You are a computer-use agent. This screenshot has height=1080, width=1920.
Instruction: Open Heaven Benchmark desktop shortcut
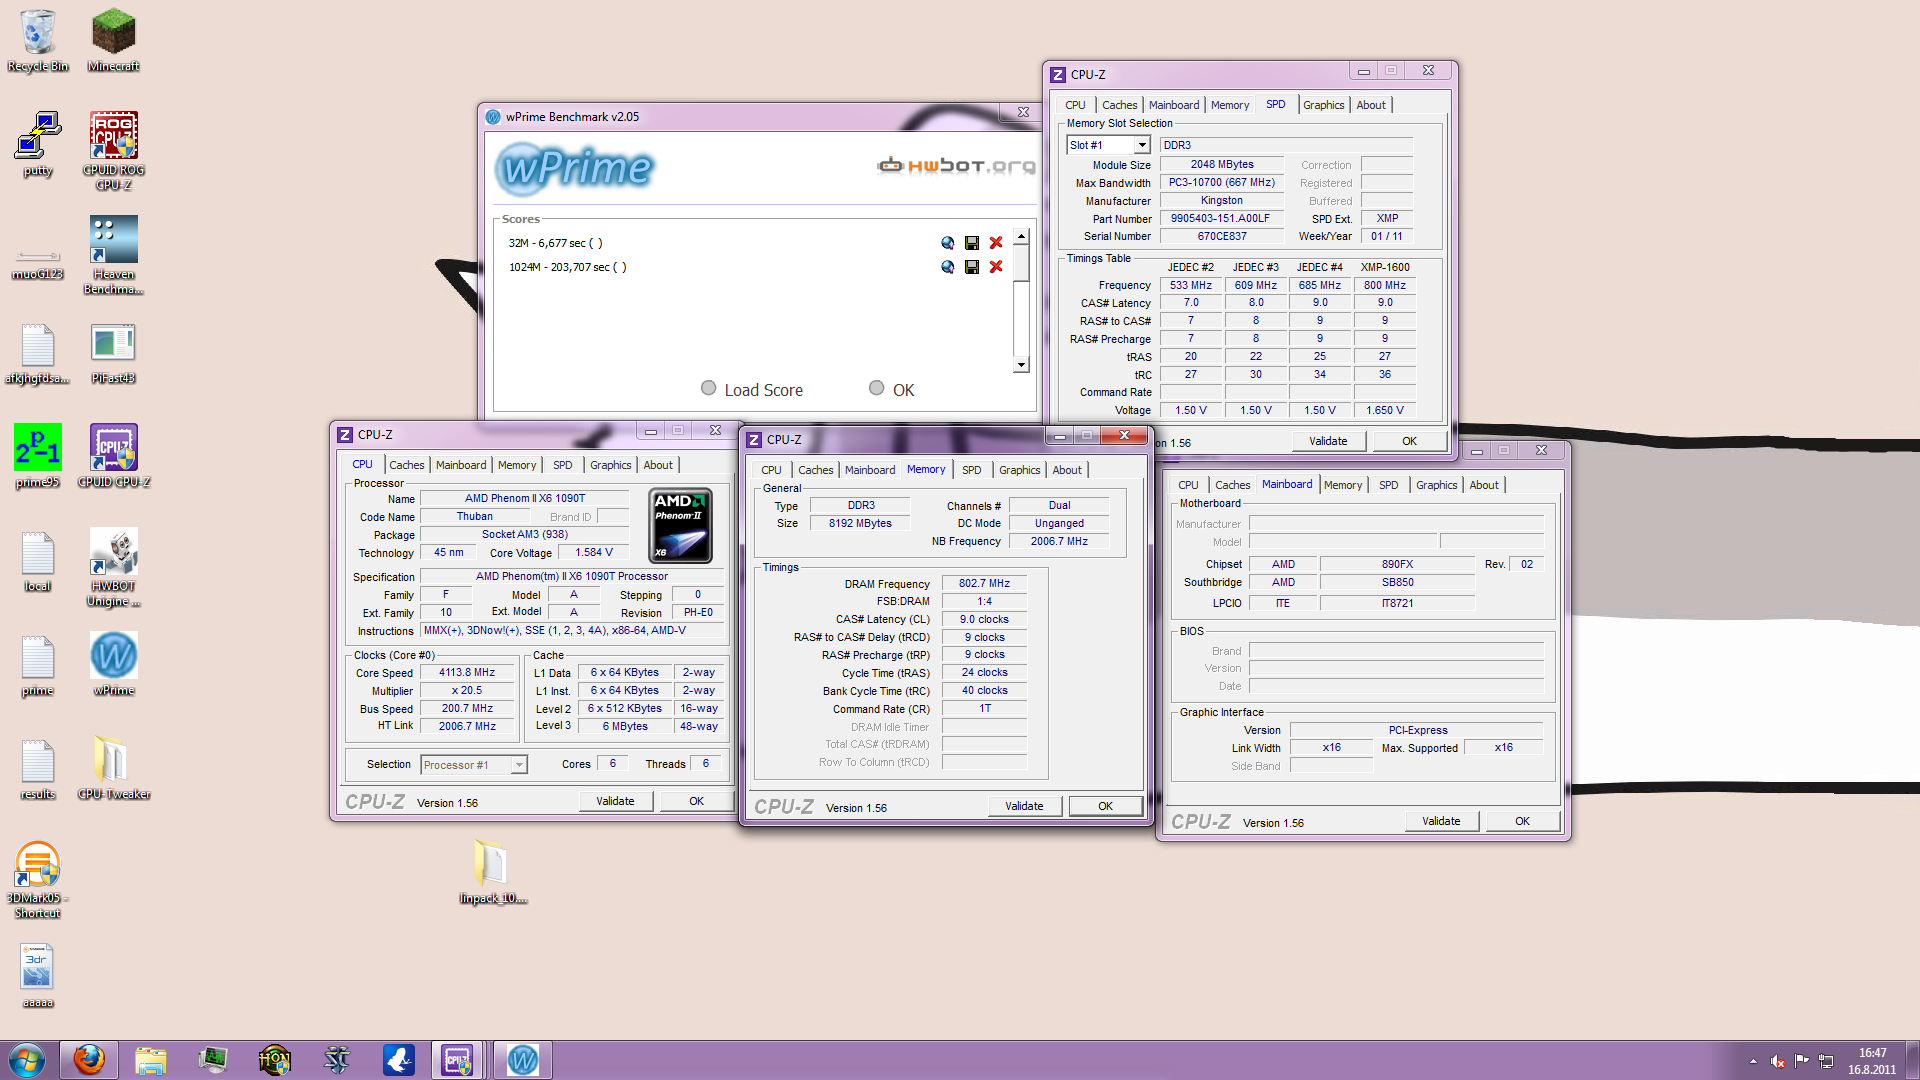point(113,254)
